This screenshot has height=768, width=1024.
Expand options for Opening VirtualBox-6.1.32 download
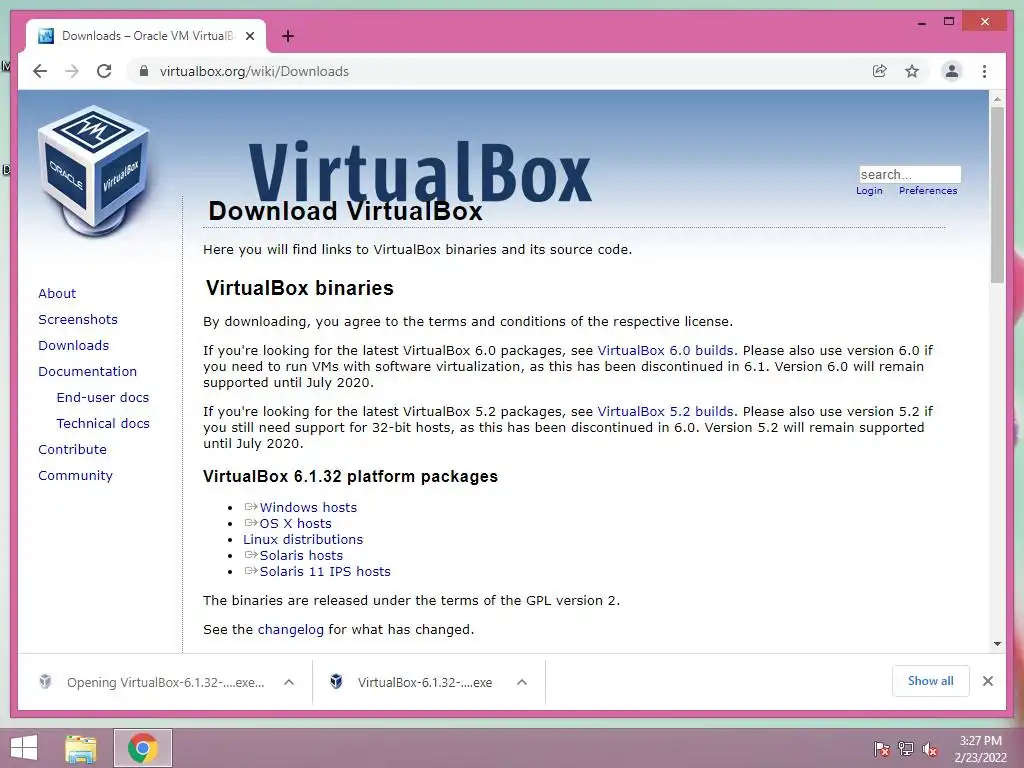point(289,682)
